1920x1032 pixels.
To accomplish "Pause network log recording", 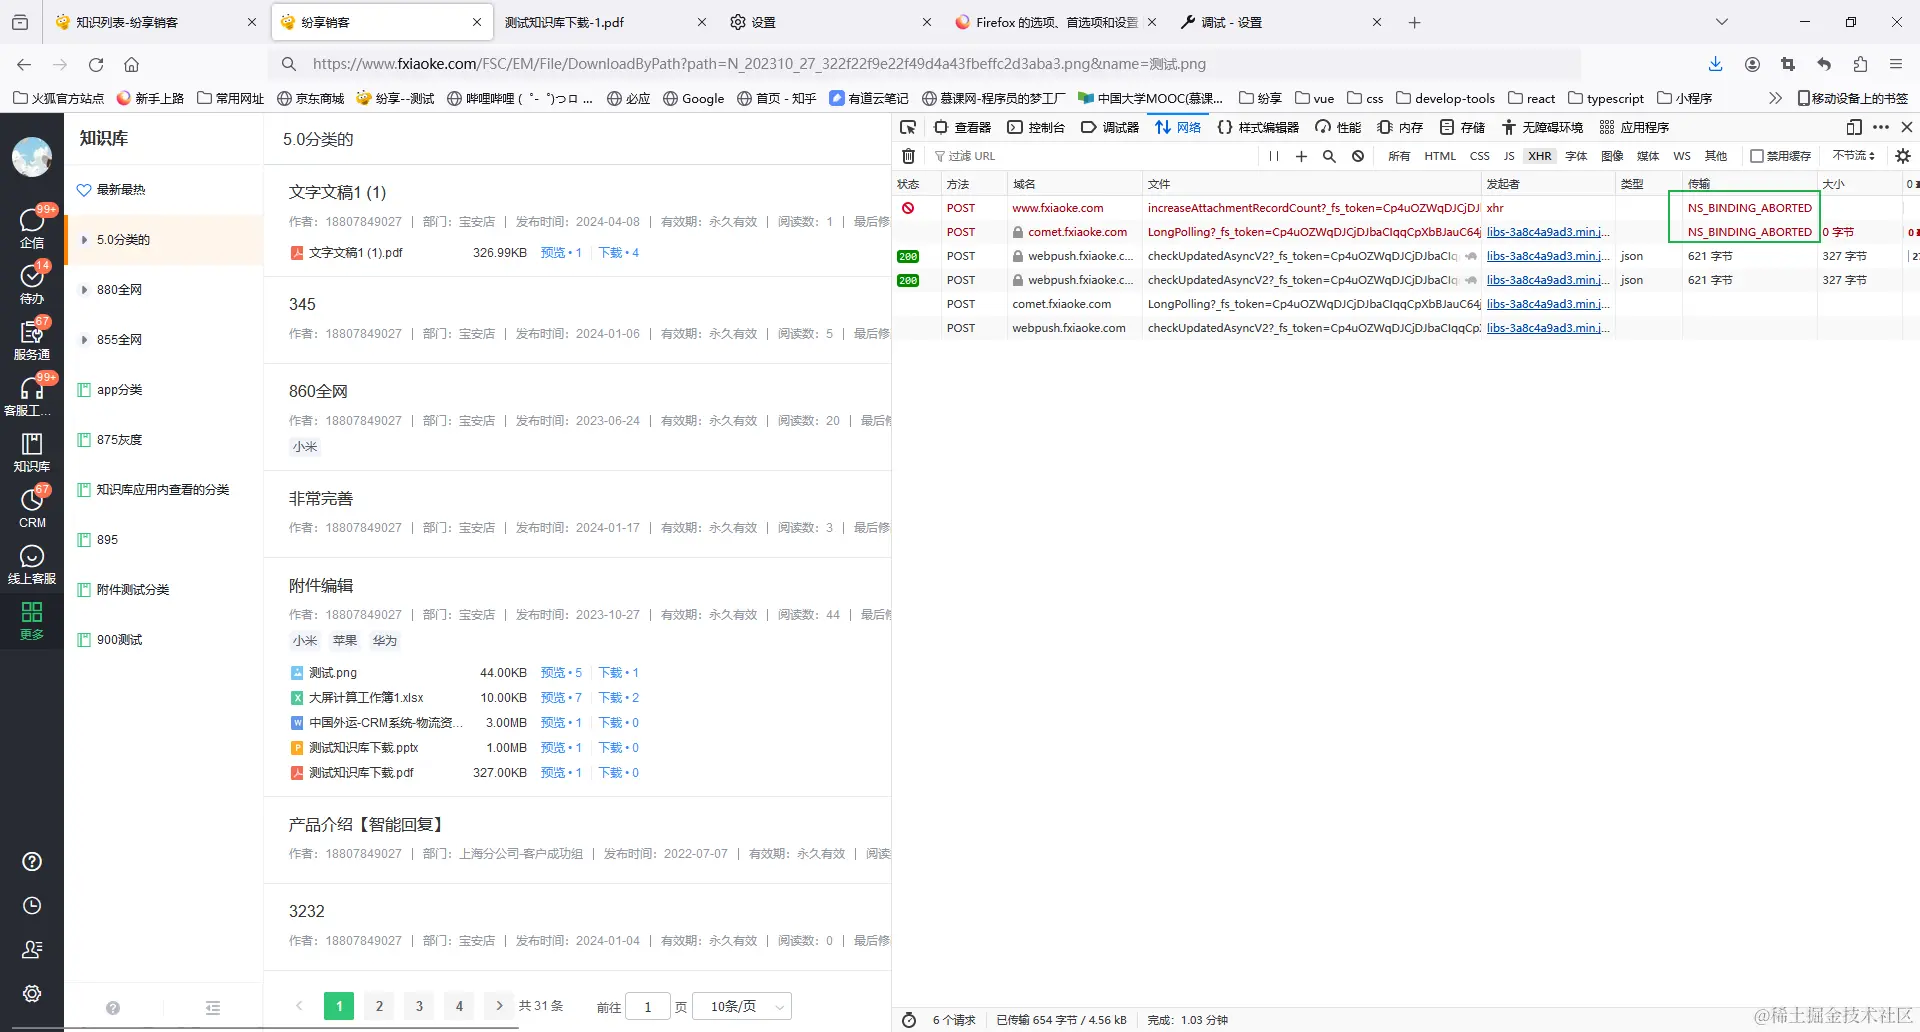I will 1273,156.
